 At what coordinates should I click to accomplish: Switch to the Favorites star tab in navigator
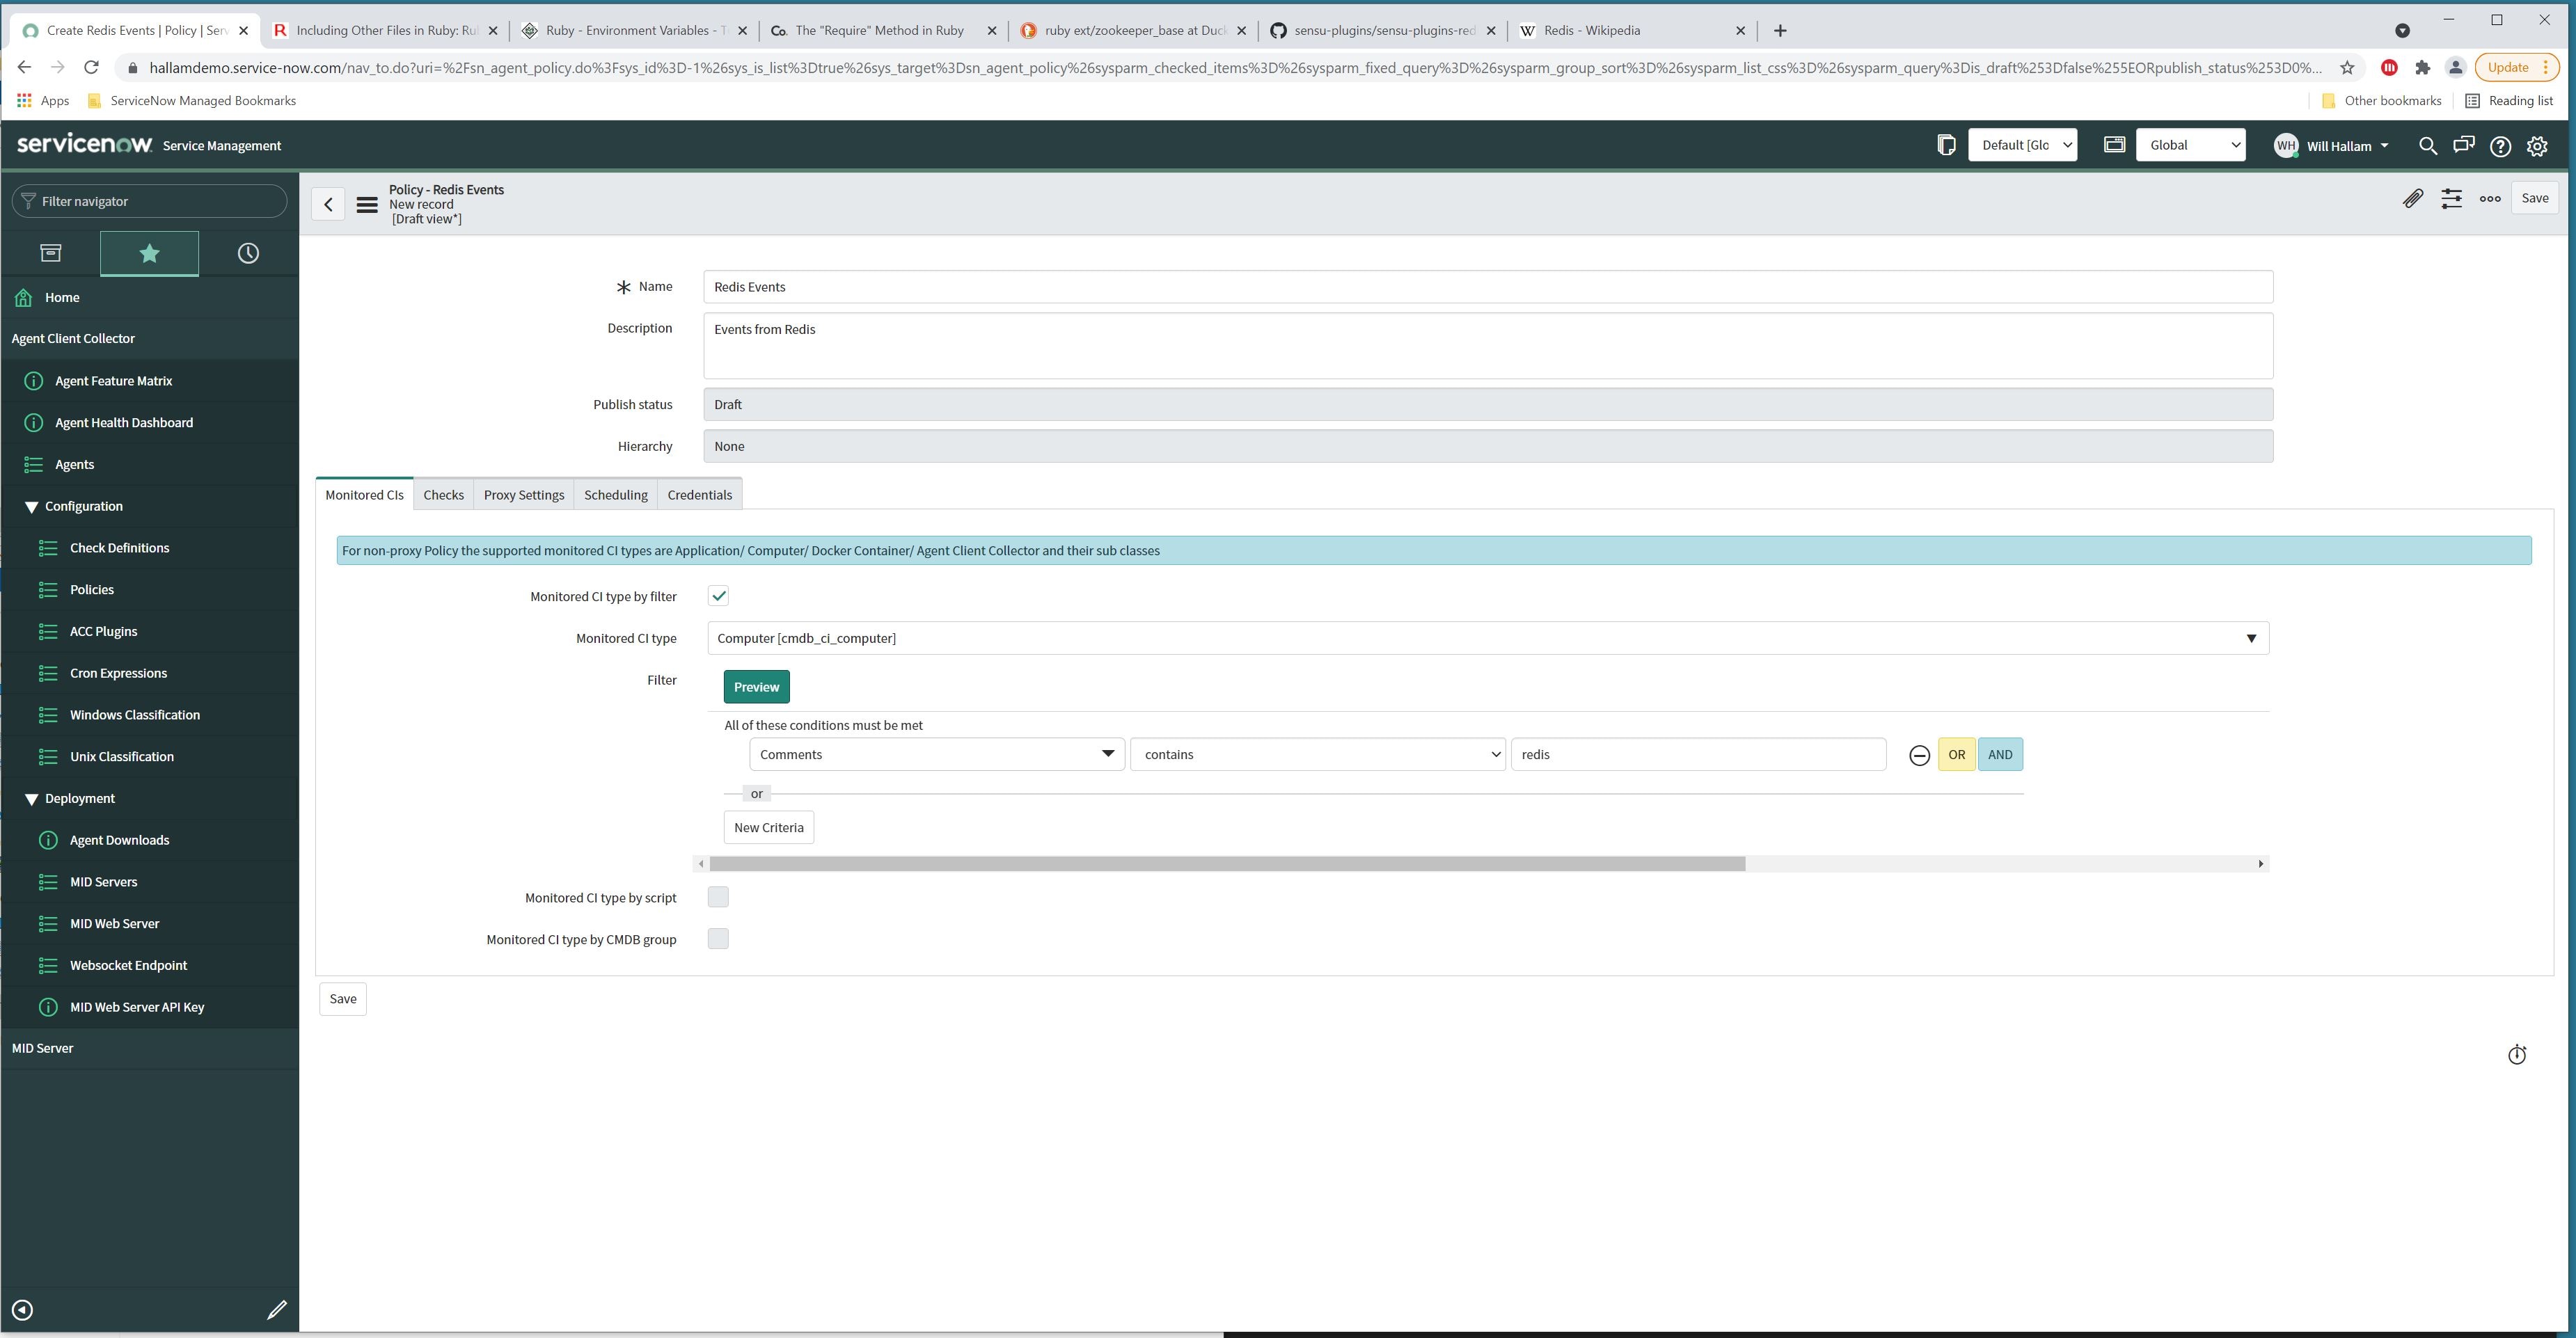click(148, 252)
